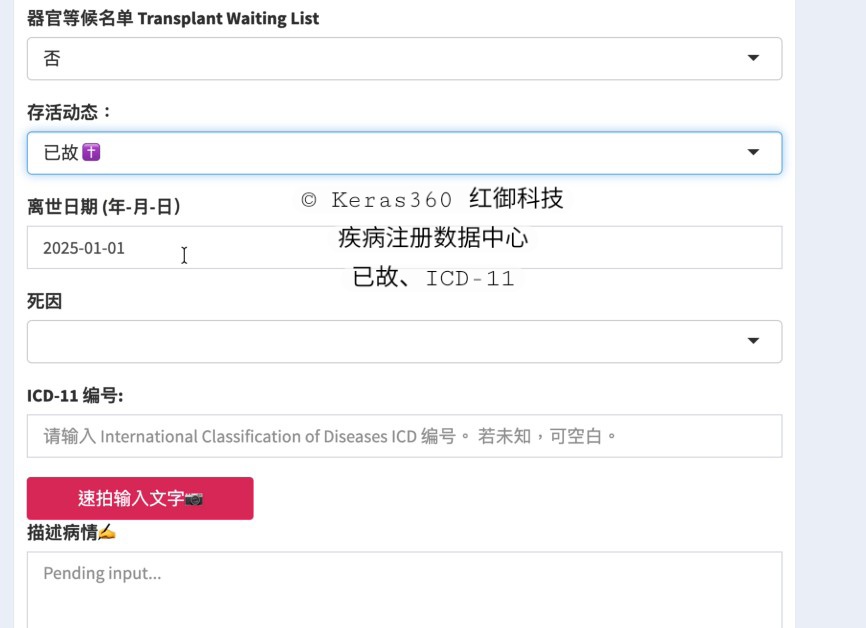Click the Keras360 红御科技 copyright text
This screenshot has height=628, width=866.
coord(432,199)
